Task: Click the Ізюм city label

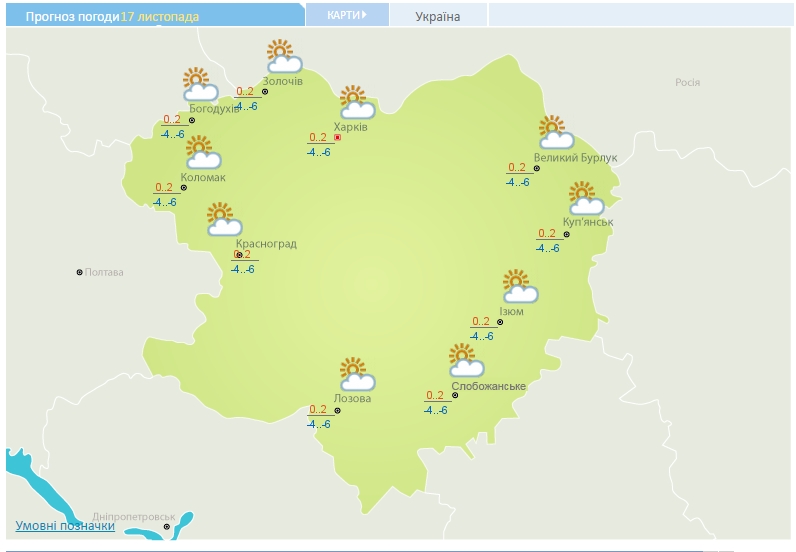Action: coord(511,311)
